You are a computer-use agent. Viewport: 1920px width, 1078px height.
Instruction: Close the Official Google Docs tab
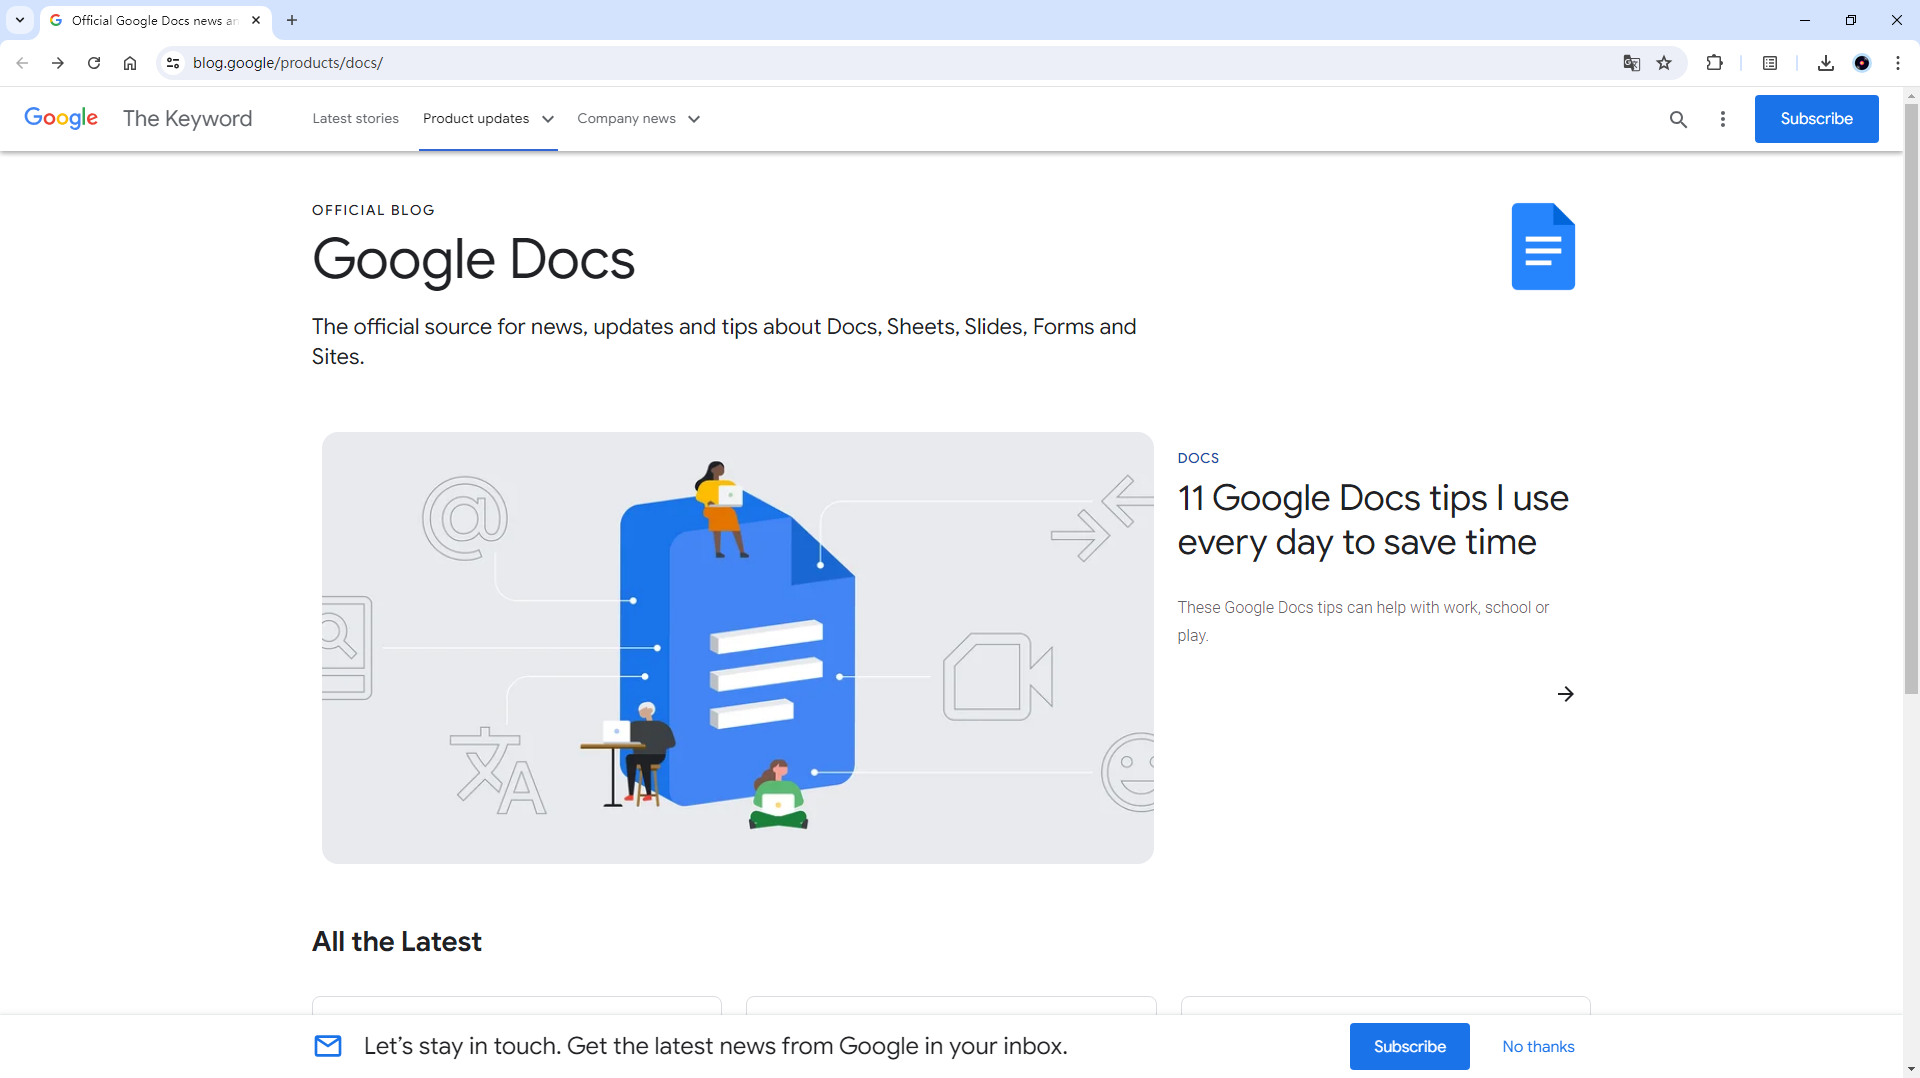click(256, 20)
